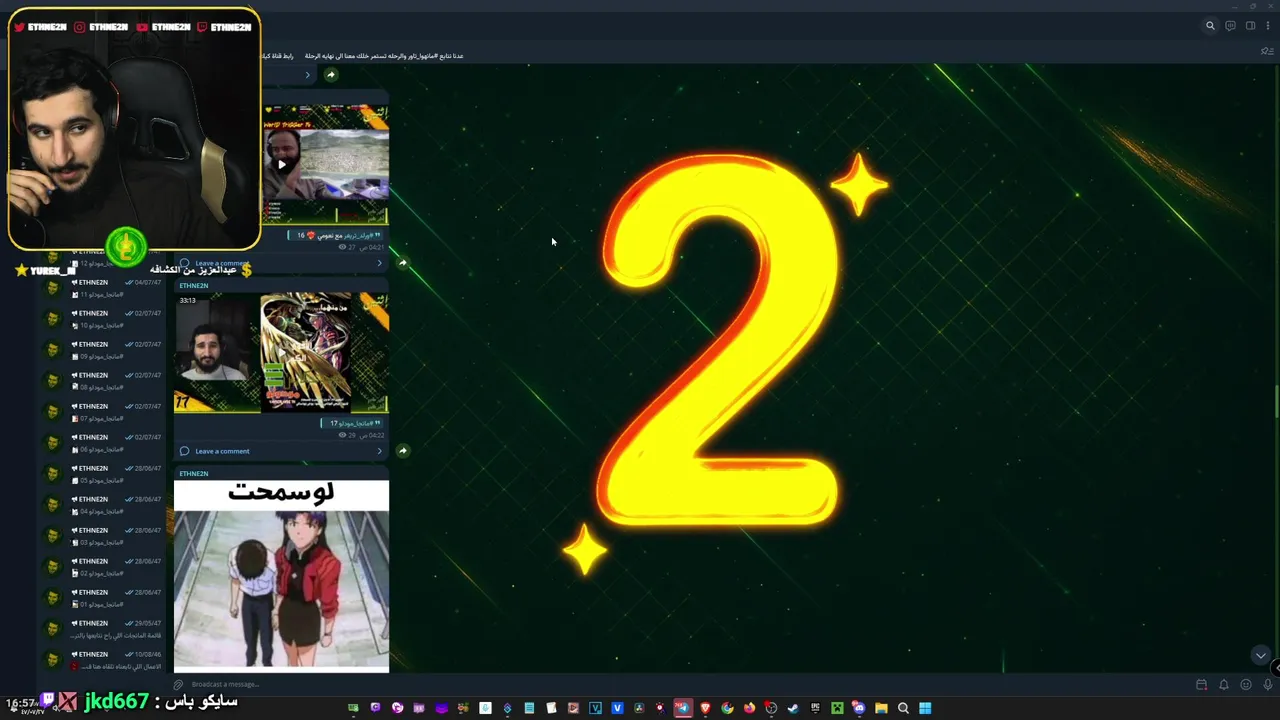Open search in the Telegram channel header
Screen dimensions: 1280x720
1210,26
